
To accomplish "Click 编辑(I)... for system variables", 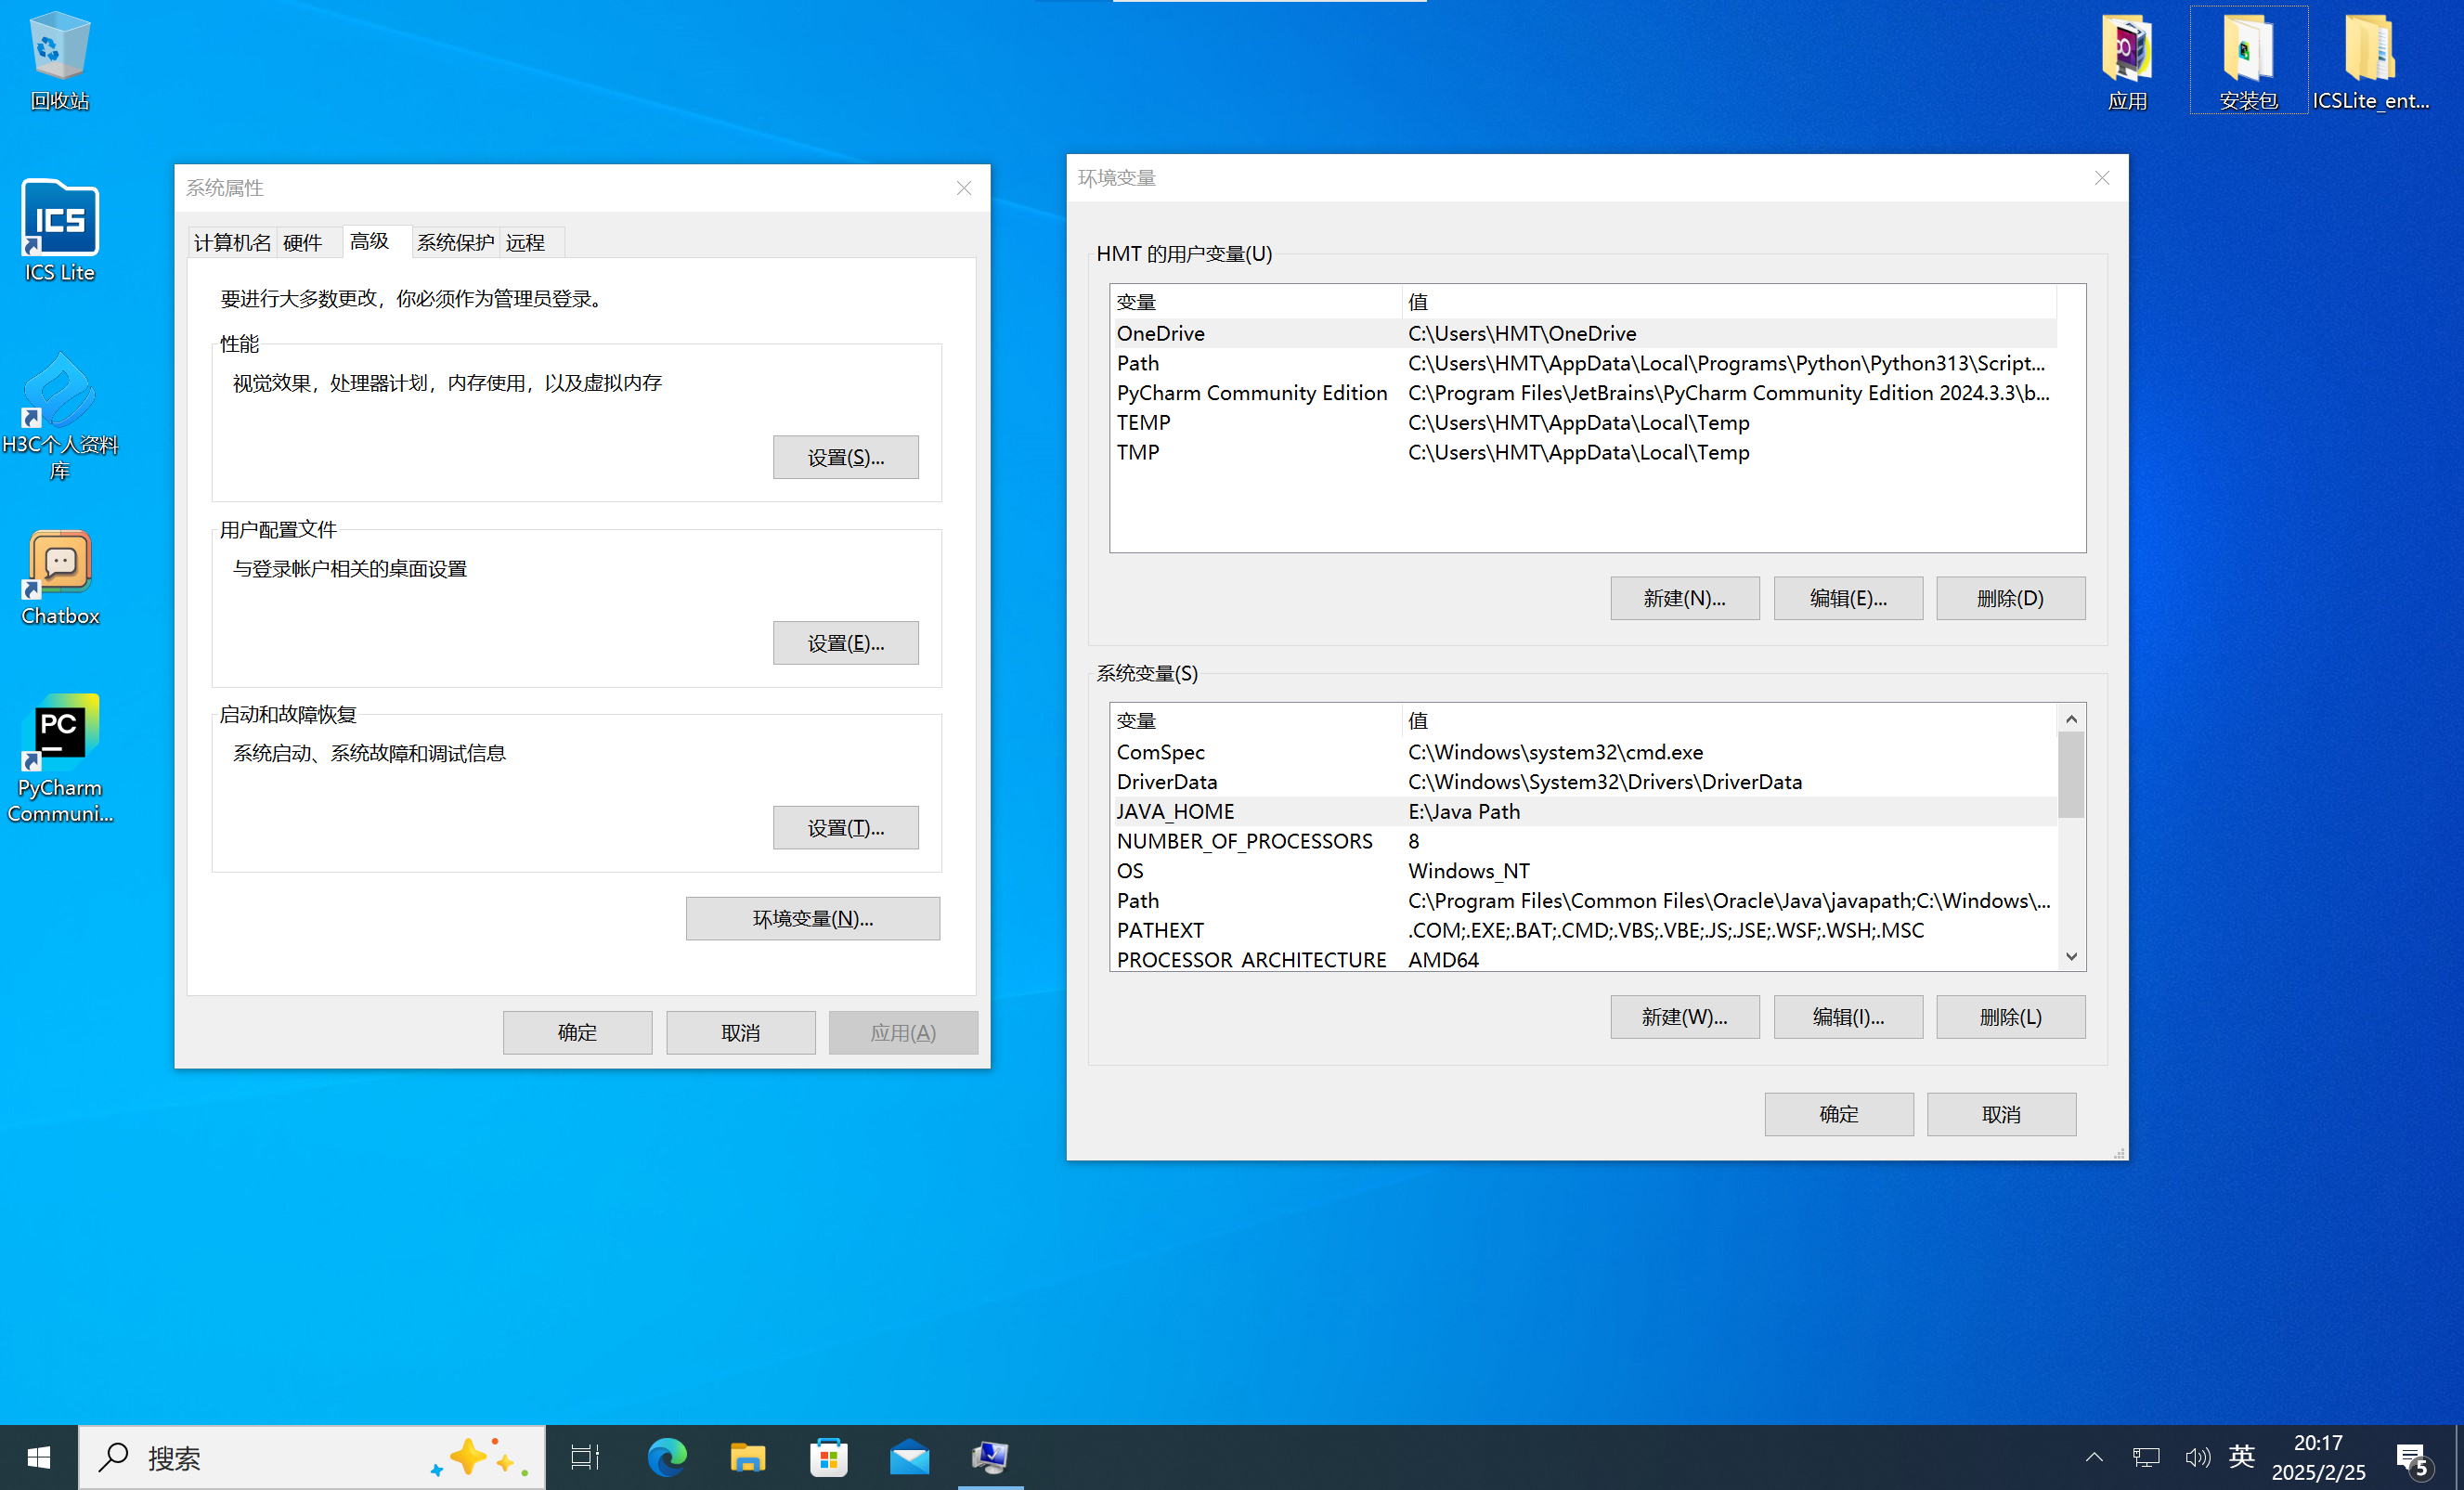I will coord(1847,1017).
